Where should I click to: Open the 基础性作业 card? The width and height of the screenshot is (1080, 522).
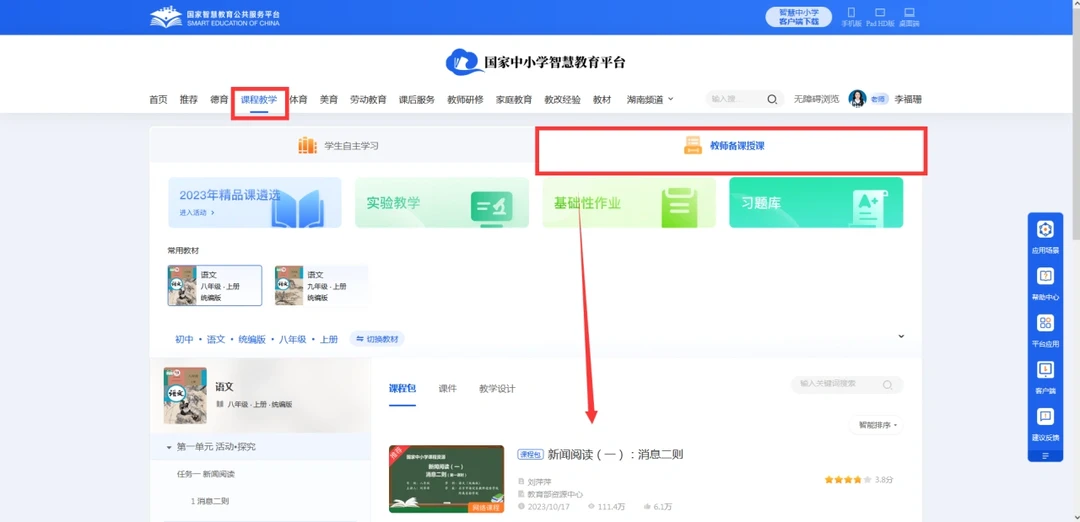(x=629, y=202)
